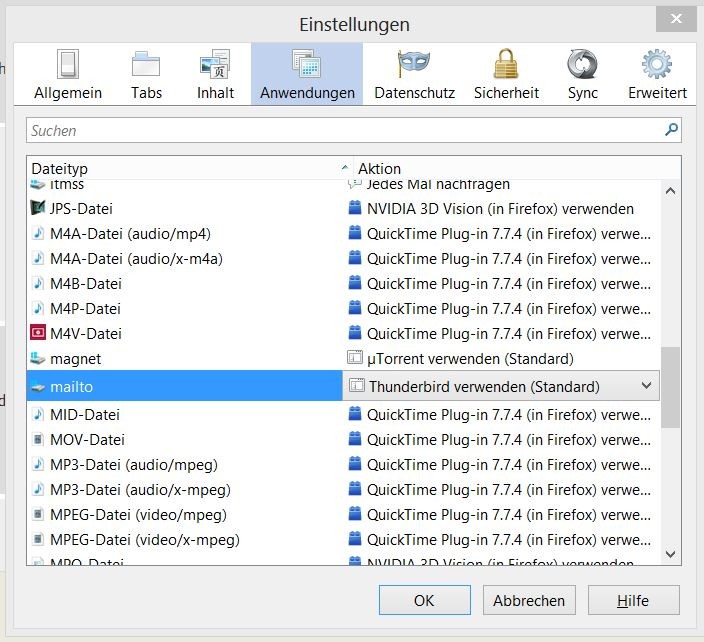Sort list by Dateityp column header
The width and height of the screenshot is (704, 642).
185,169
